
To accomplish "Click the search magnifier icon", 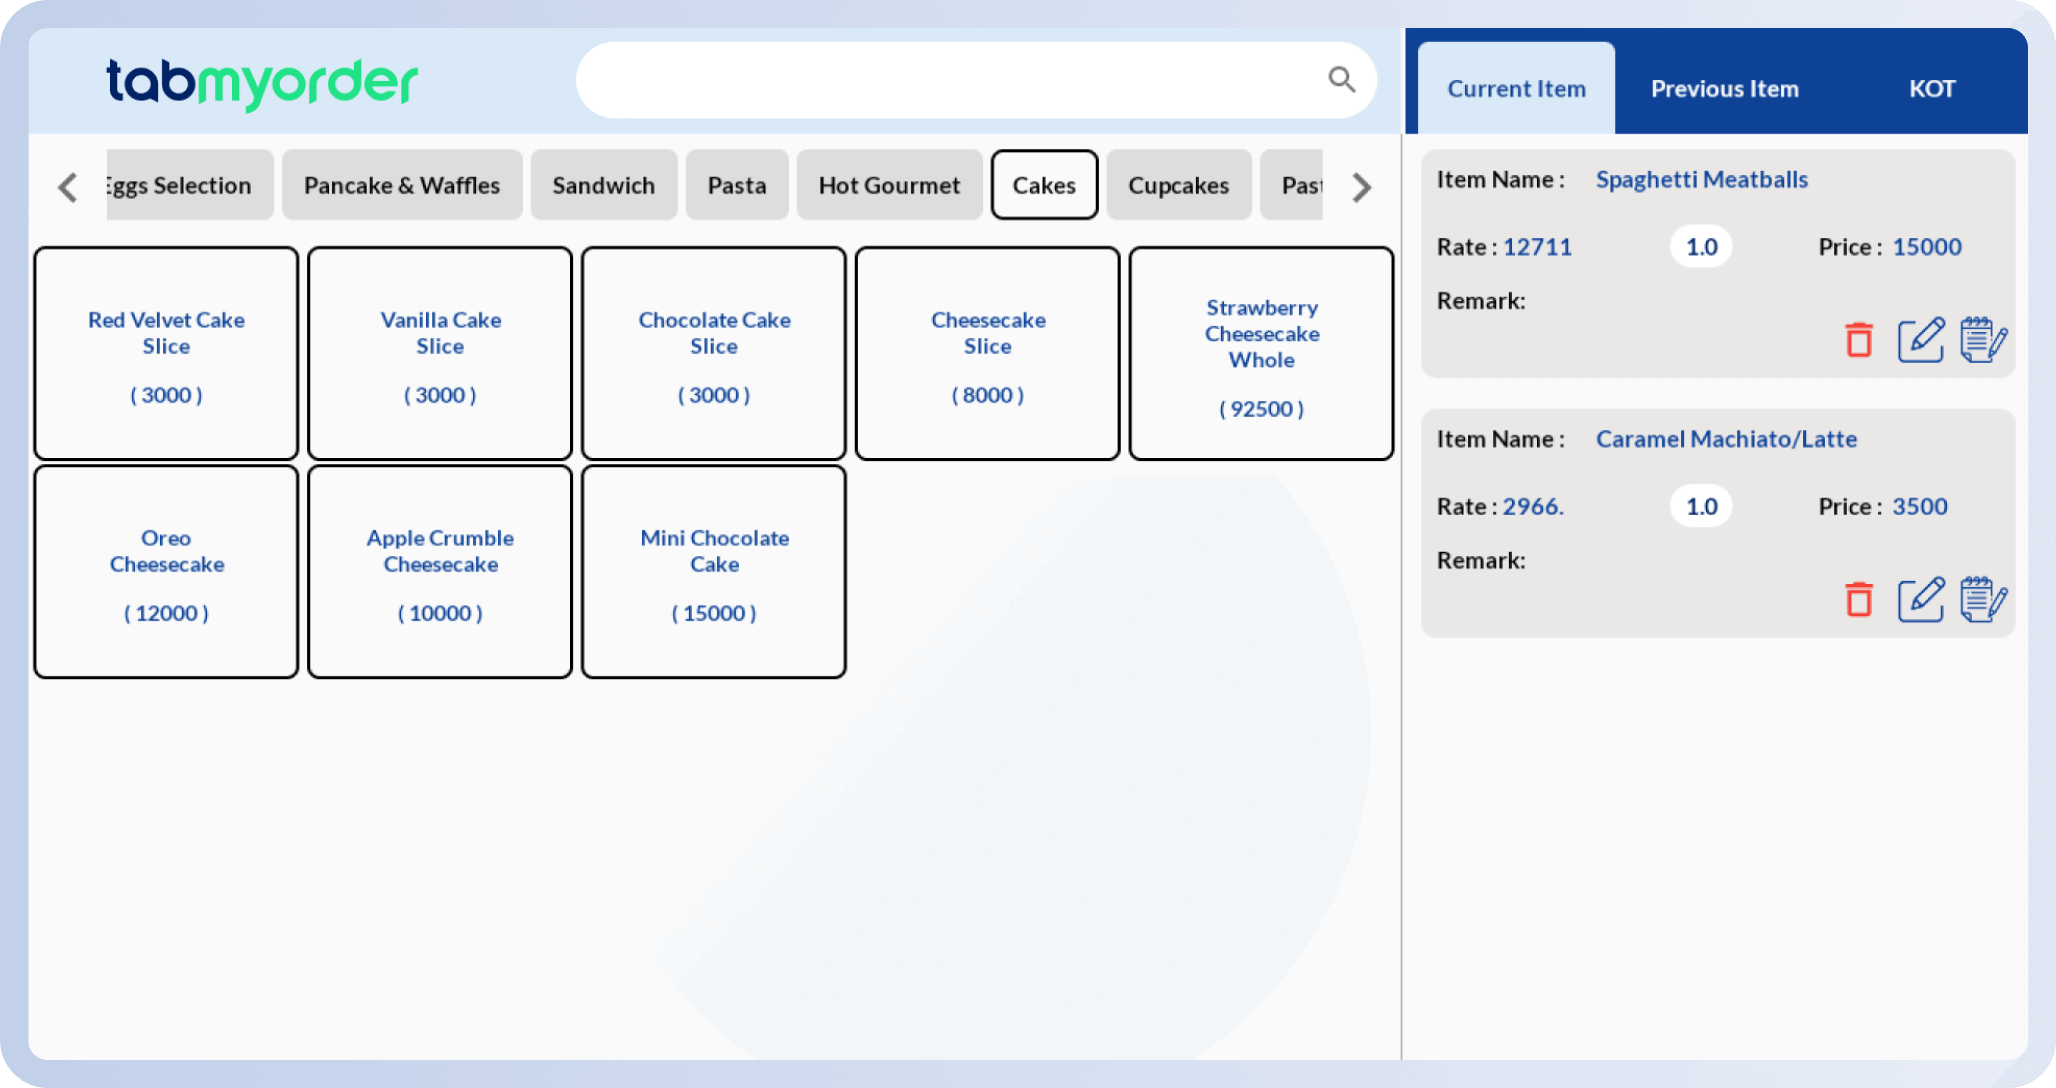I will point(1341,80).
